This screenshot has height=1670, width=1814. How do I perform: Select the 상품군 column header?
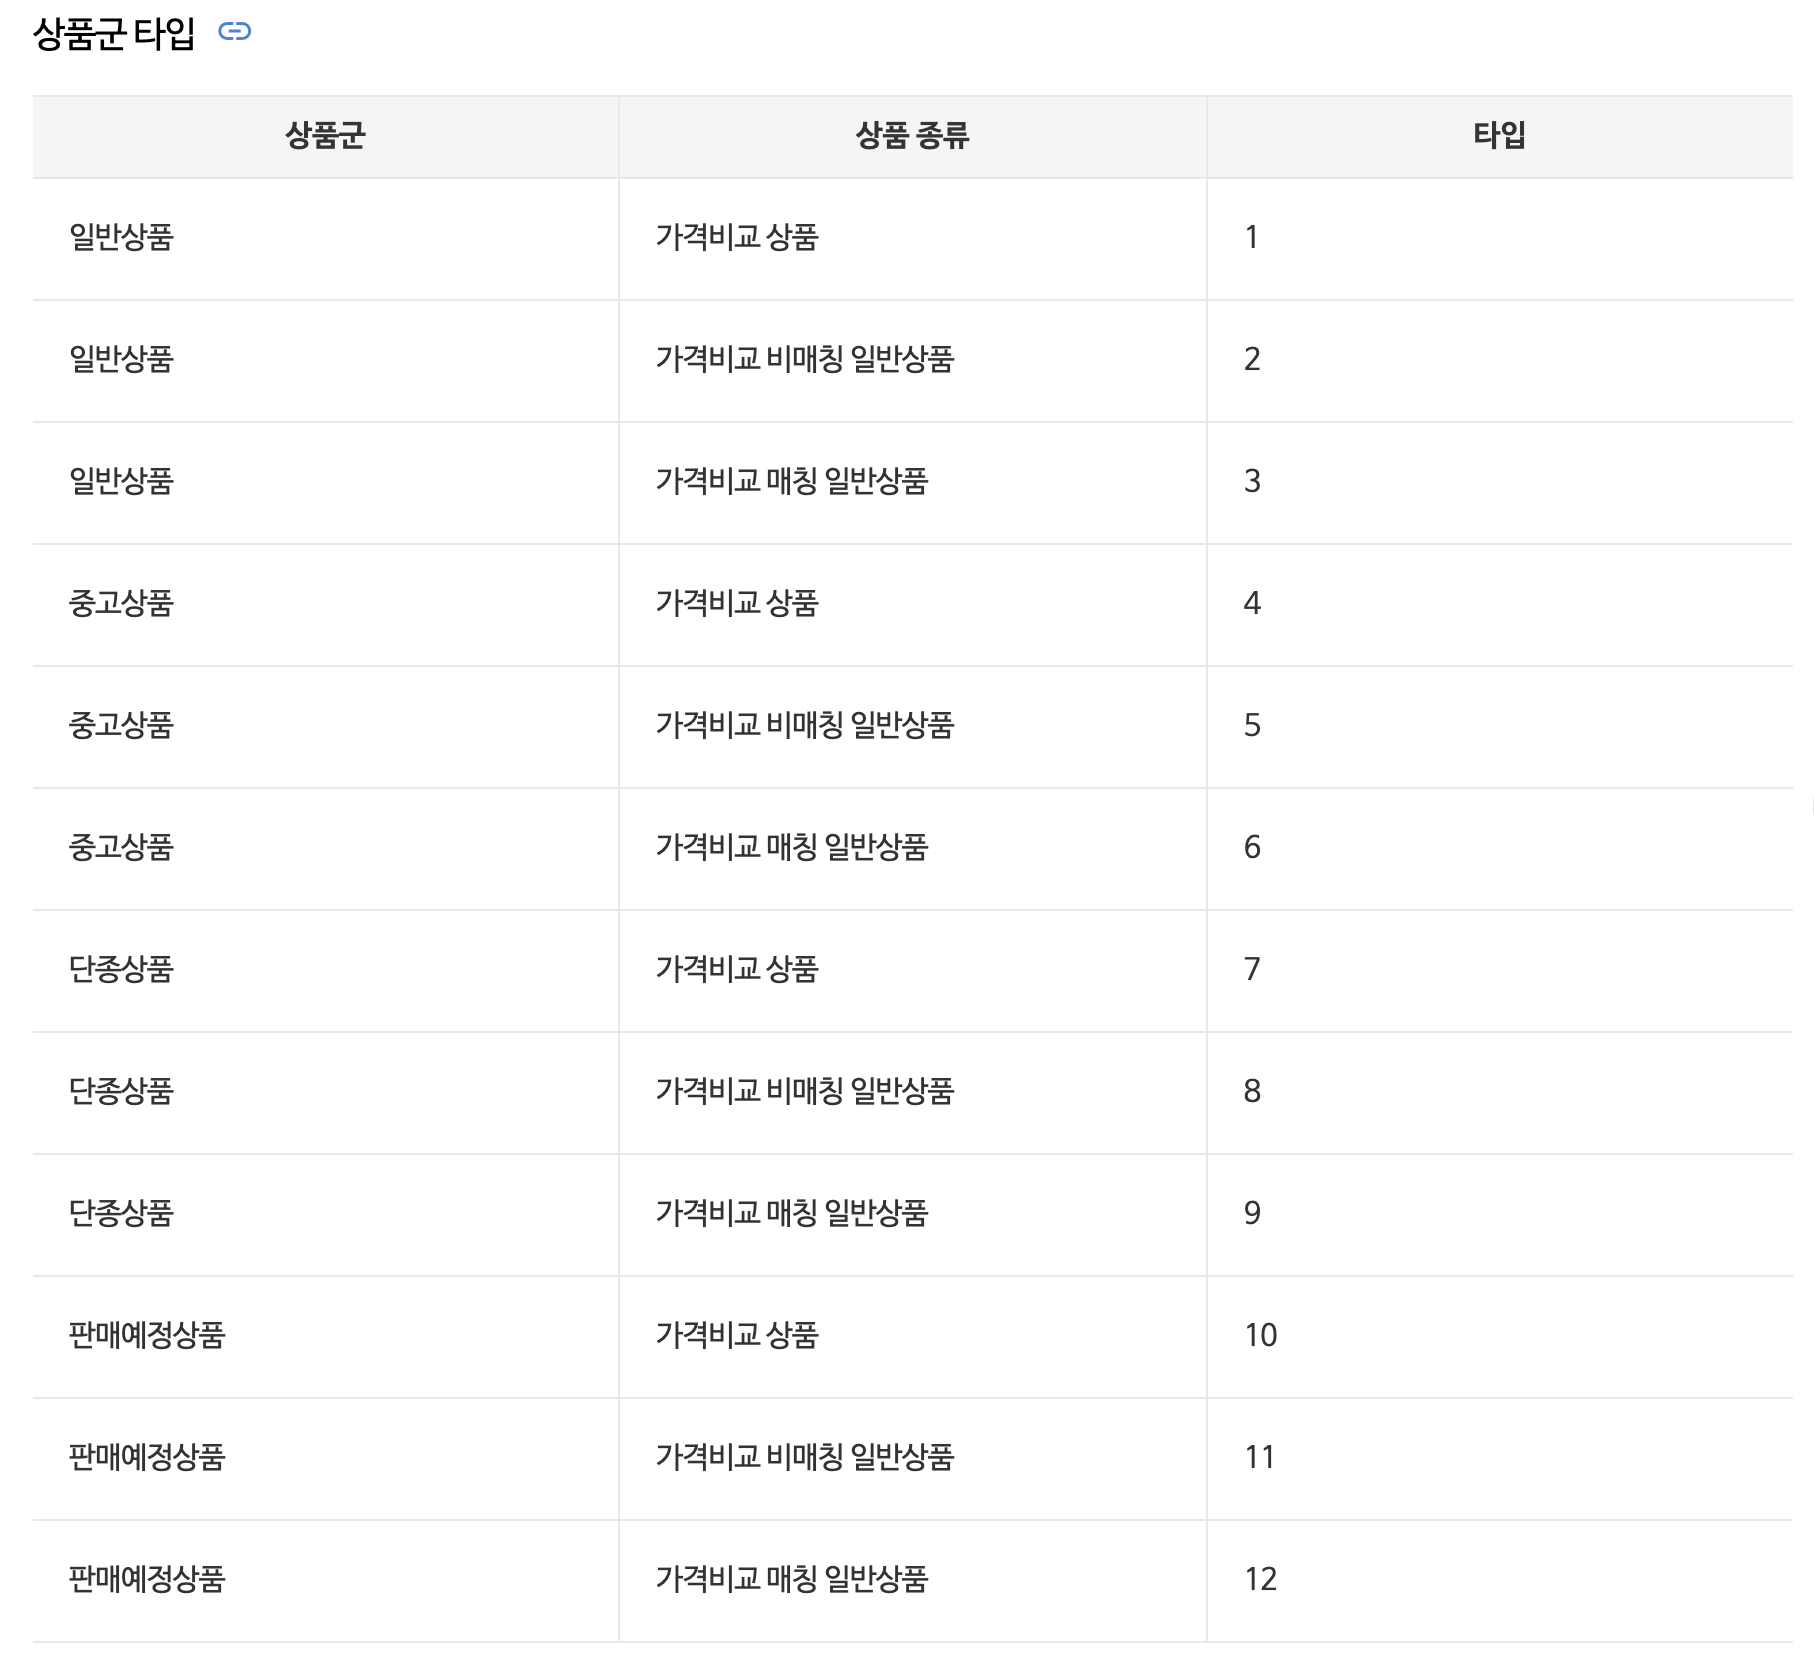[x=325, y=136]
